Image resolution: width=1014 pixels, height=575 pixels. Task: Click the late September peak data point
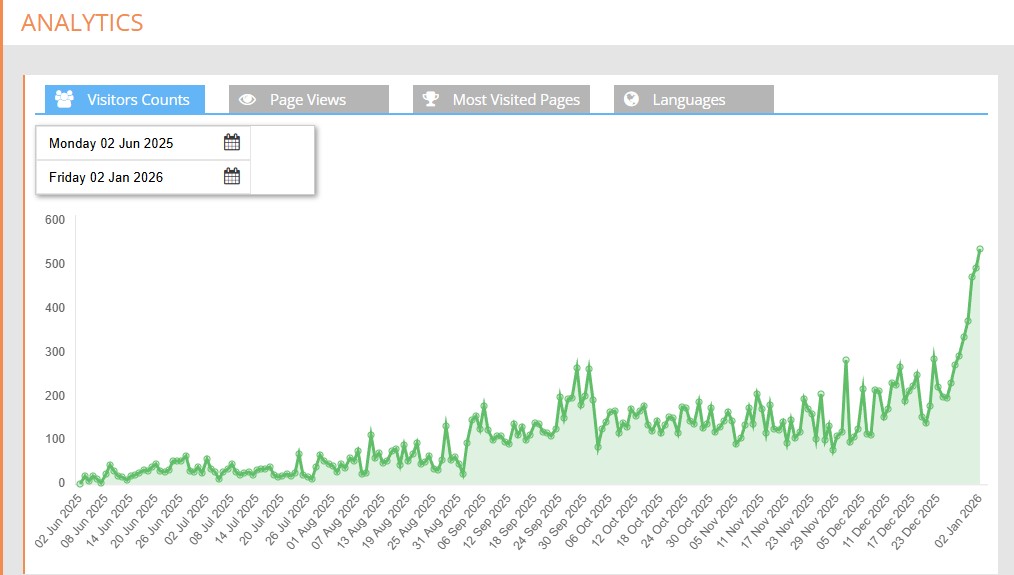pos(577,367)
